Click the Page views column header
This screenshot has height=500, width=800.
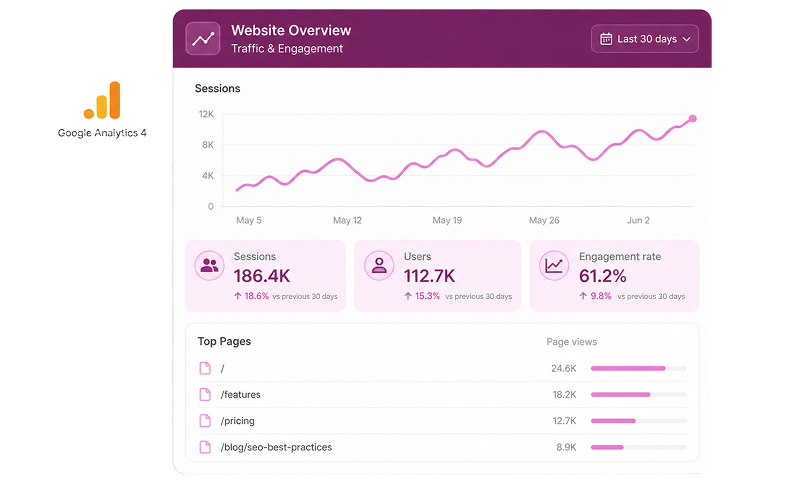pyautogui.click(x=571, y=342)
